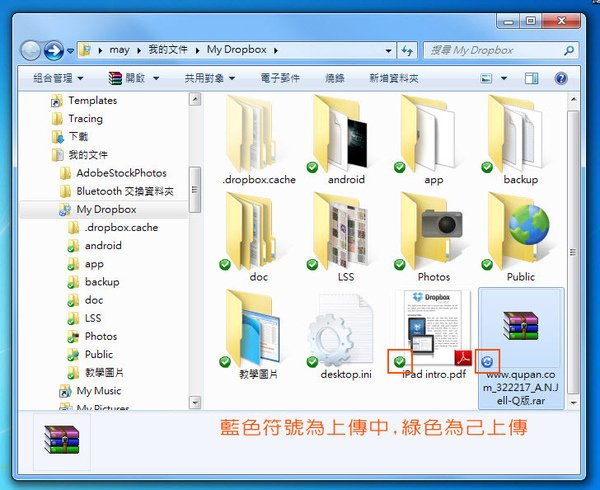Select 我的文件 in the navigation tree
This screenshot has height=490, width=600.
[x=79, y=155]
